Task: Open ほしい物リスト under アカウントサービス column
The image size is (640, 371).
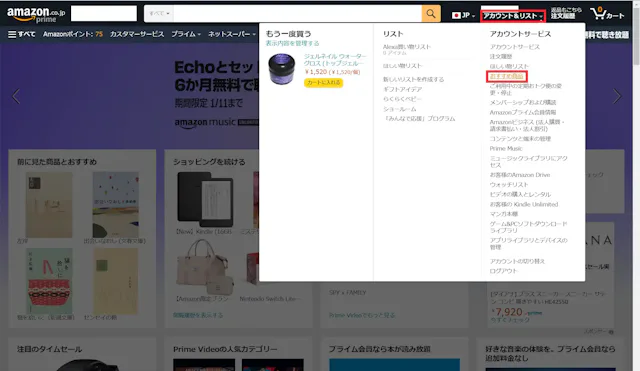Action: point(509,66)
